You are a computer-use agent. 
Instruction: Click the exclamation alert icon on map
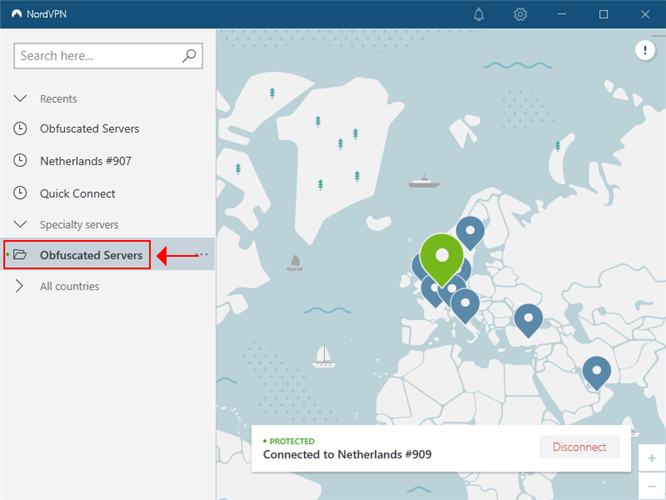[645, 51]
